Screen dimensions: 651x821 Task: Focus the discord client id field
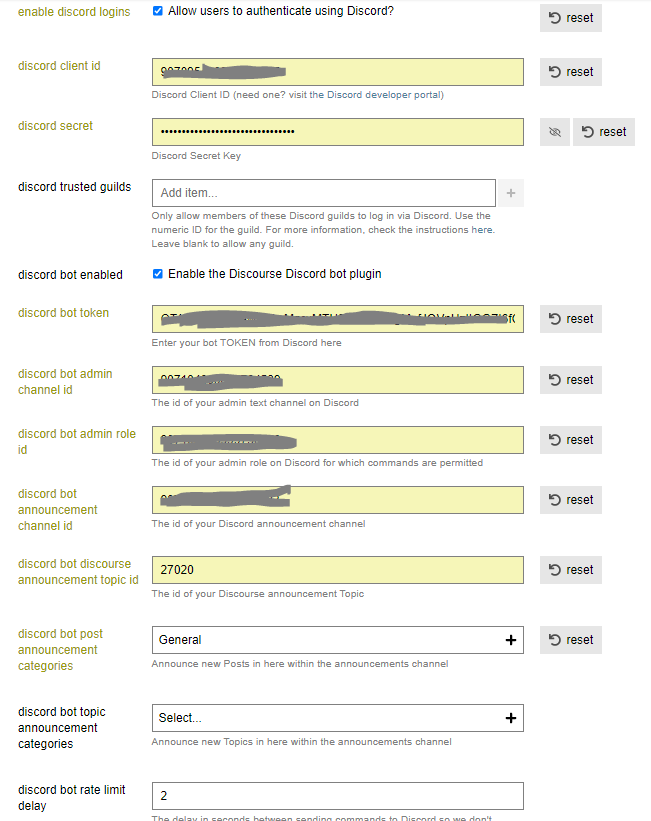click(337, 72)
